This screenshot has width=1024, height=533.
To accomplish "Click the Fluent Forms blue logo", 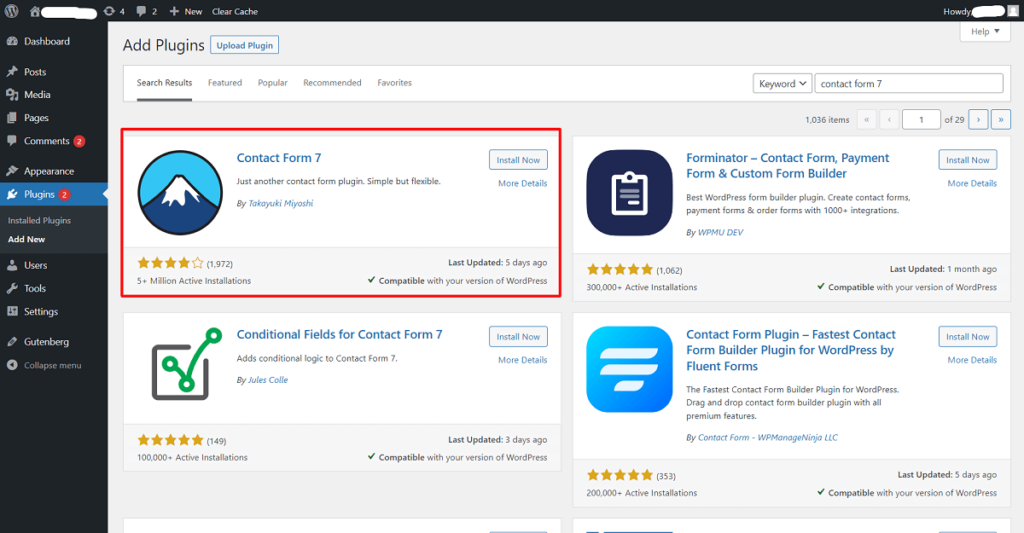I will tap(629, 369).
